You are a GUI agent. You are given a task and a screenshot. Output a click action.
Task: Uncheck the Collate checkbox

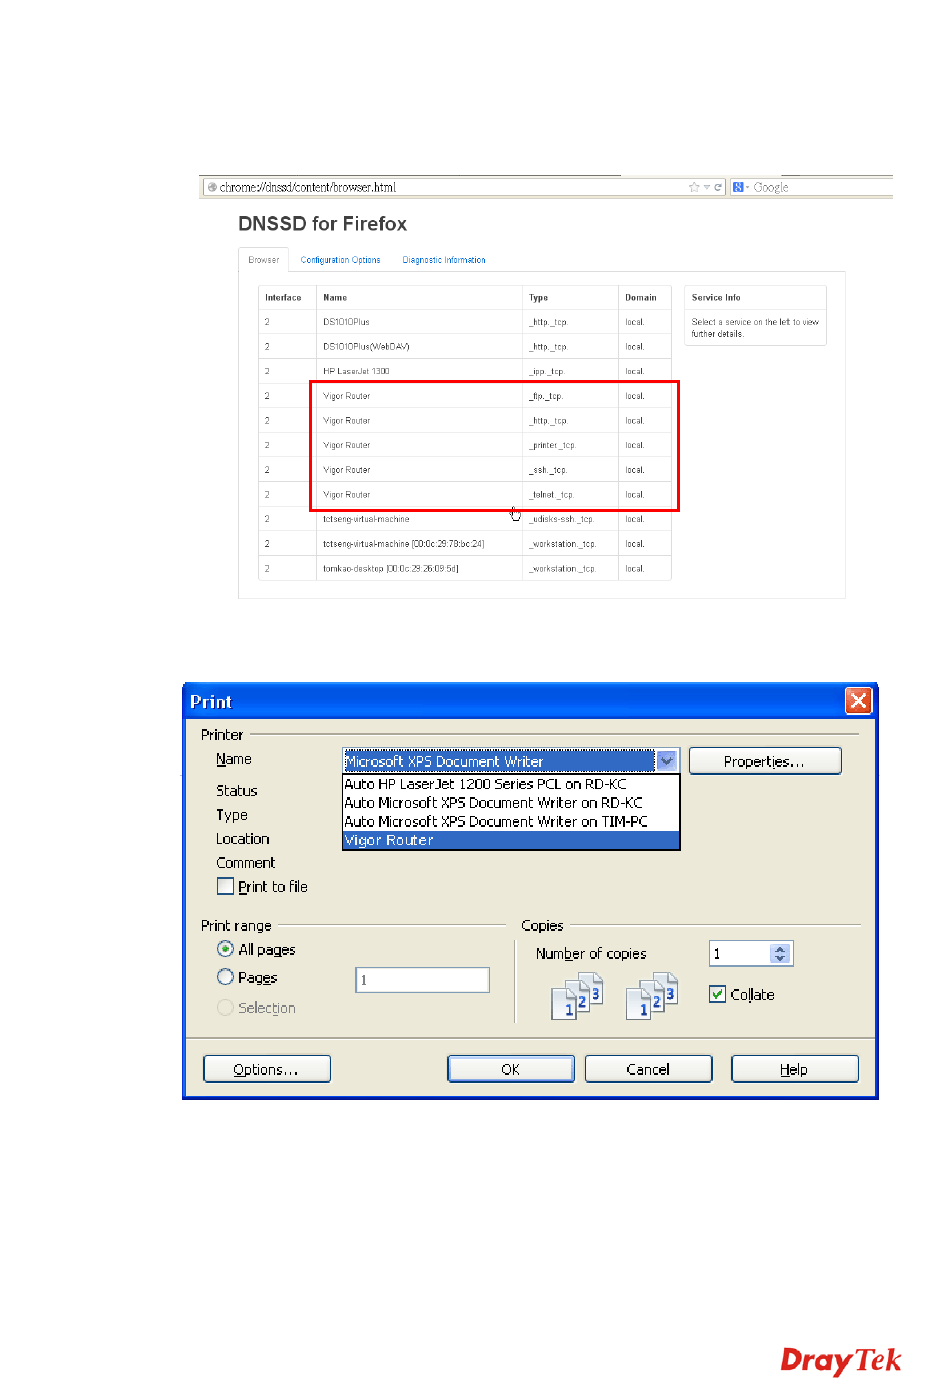pos(717,994)
